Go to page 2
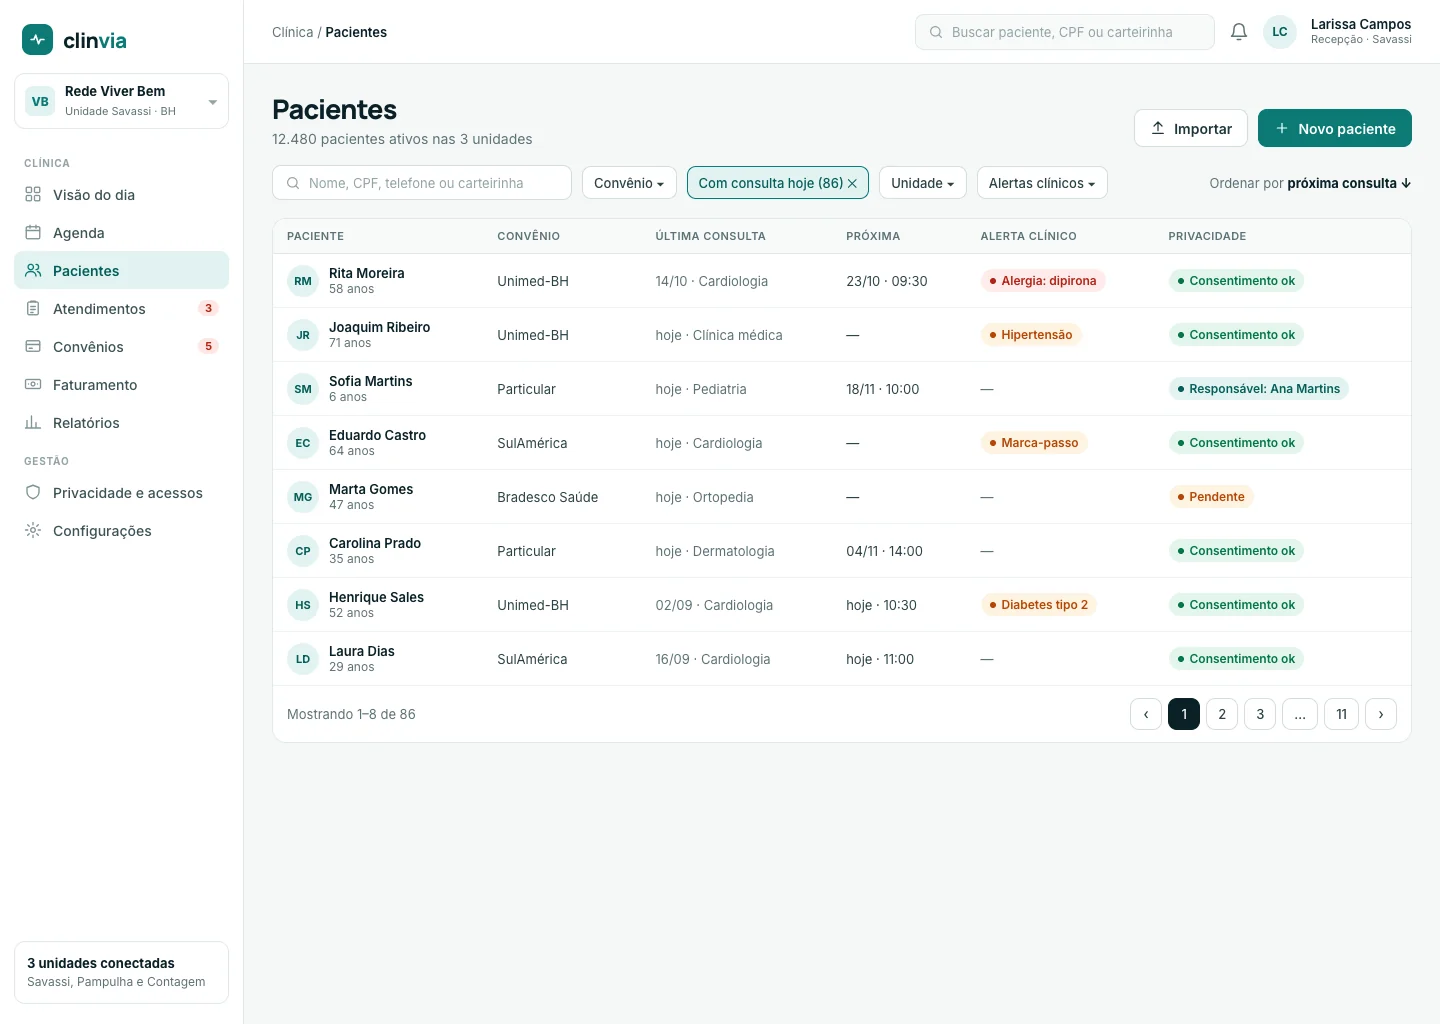 [1222, 714]
